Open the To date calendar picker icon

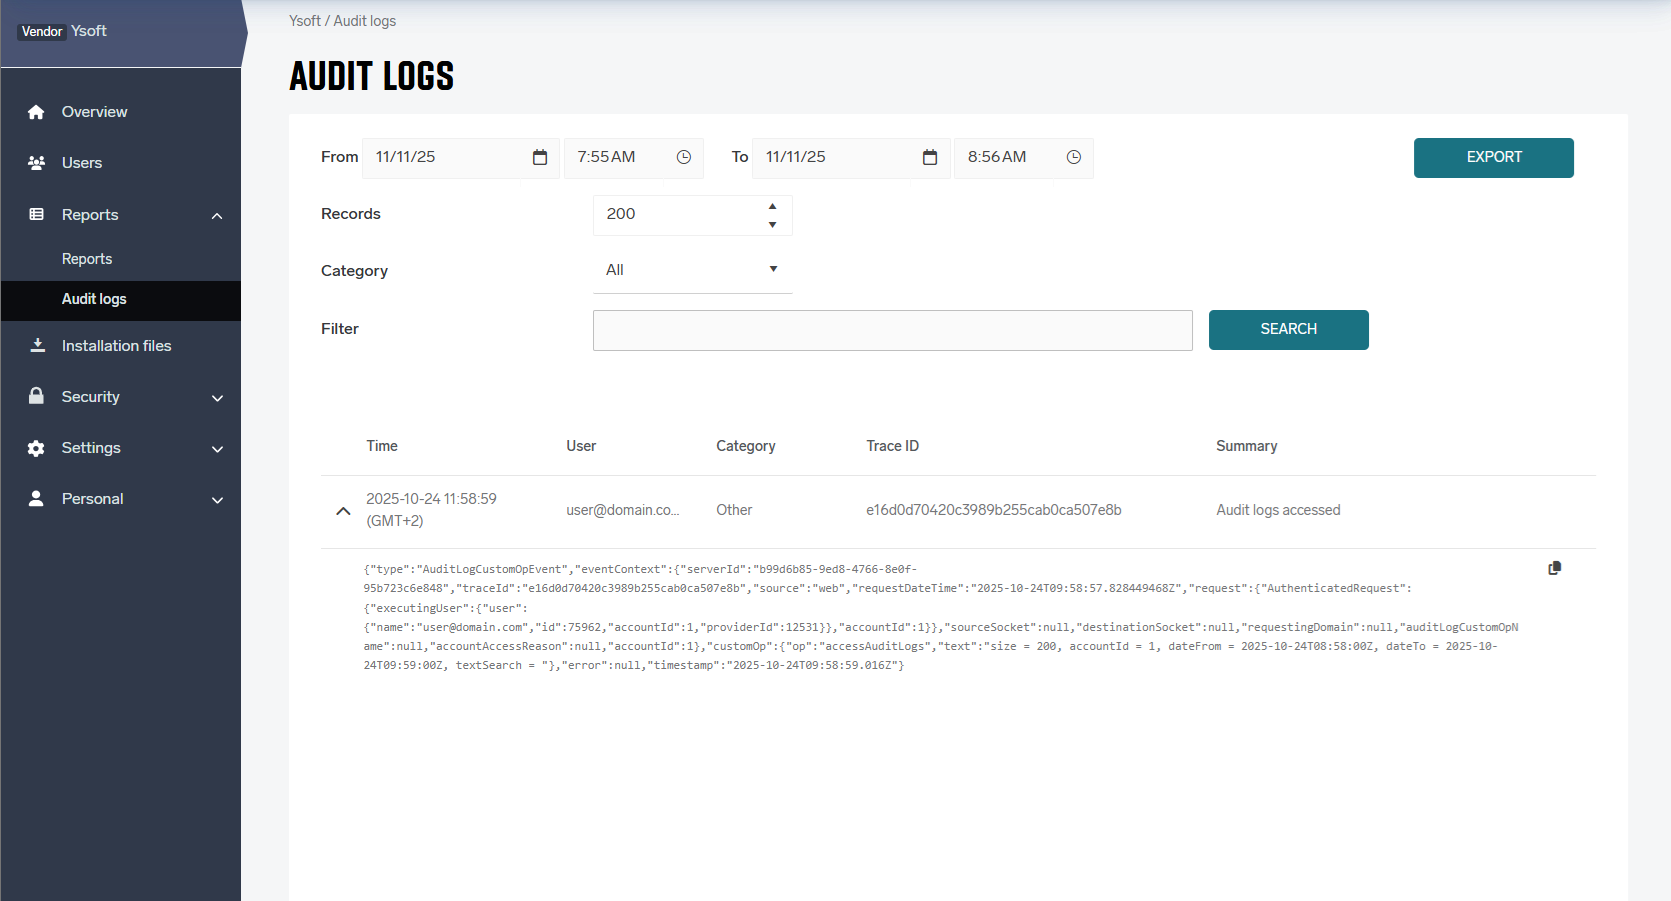click(x=930, y=157)
